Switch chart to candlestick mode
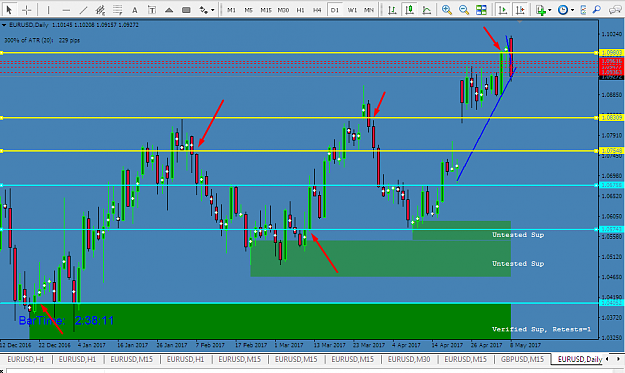625x373 pixels. (x=409, y=10)
